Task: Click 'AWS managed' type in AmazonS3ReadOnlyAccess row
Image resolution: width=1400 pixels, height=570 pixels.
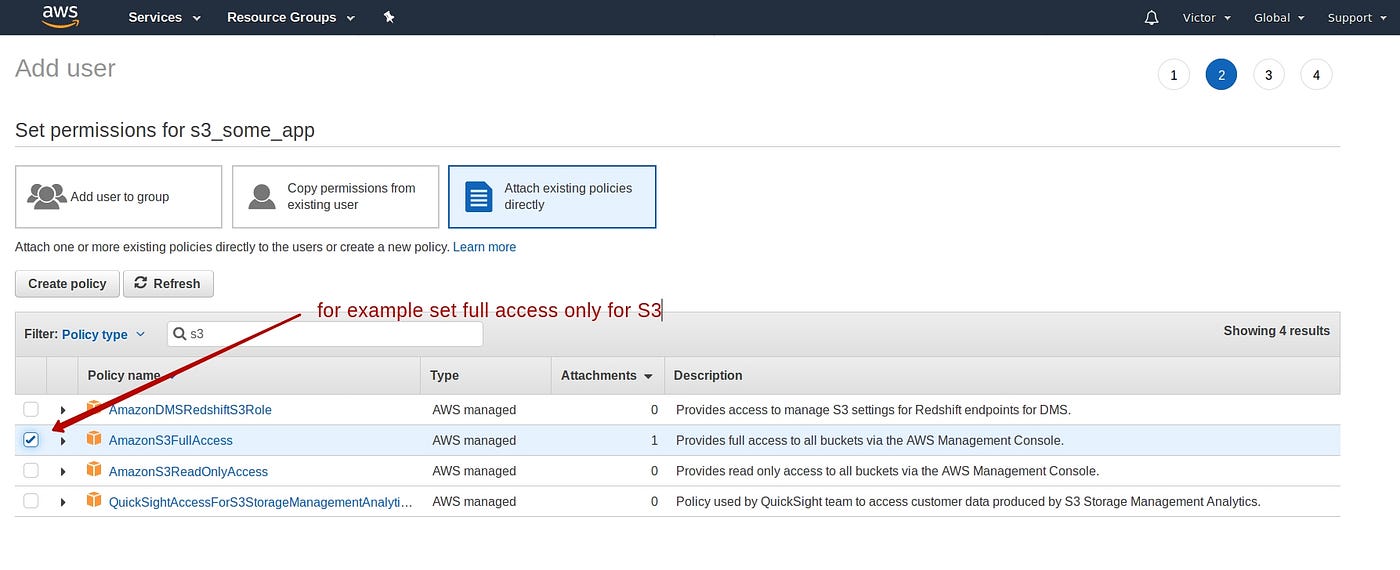Action: (474, 471)
